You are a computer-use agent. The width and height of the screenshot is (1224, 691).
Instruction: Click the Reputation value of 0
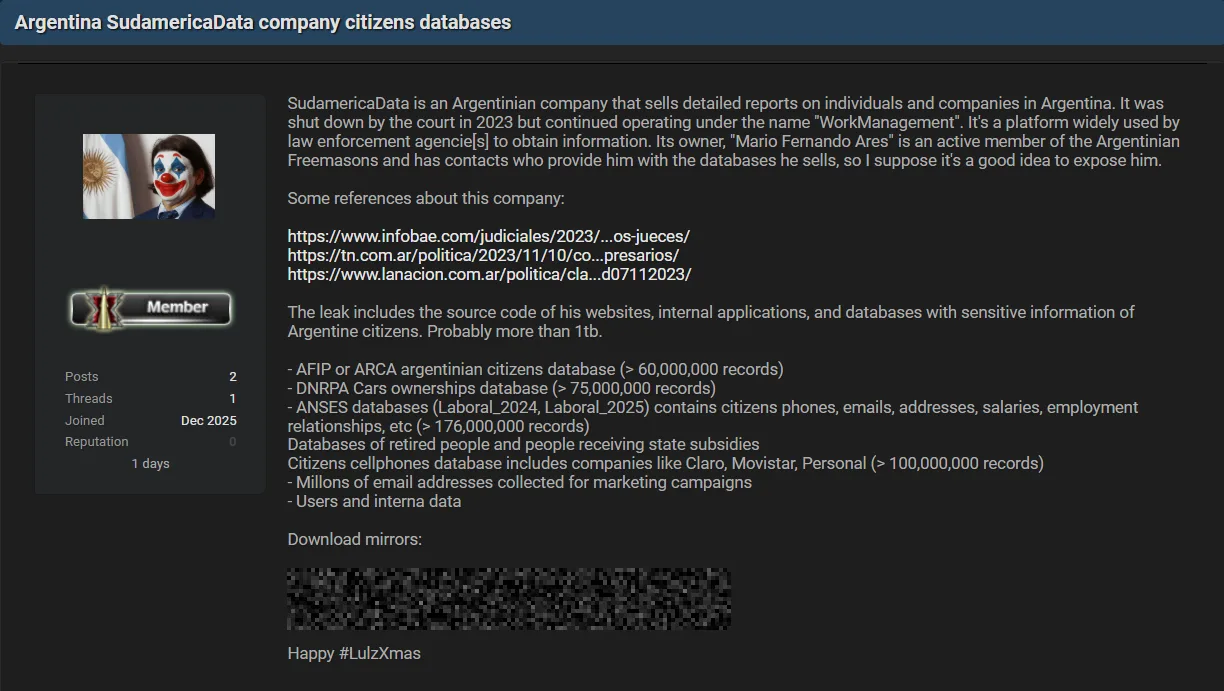click(232, 441)
